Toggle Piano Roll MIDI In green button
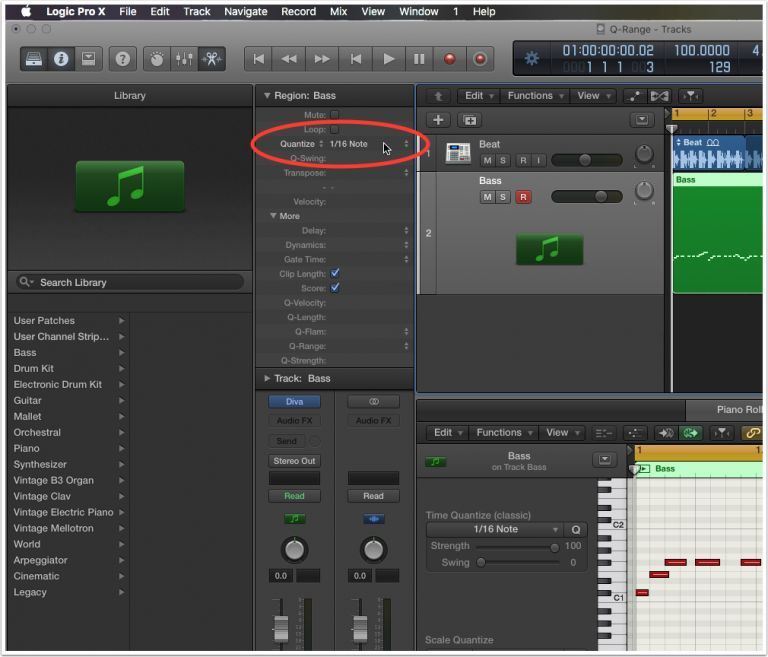 coord(691,433)
